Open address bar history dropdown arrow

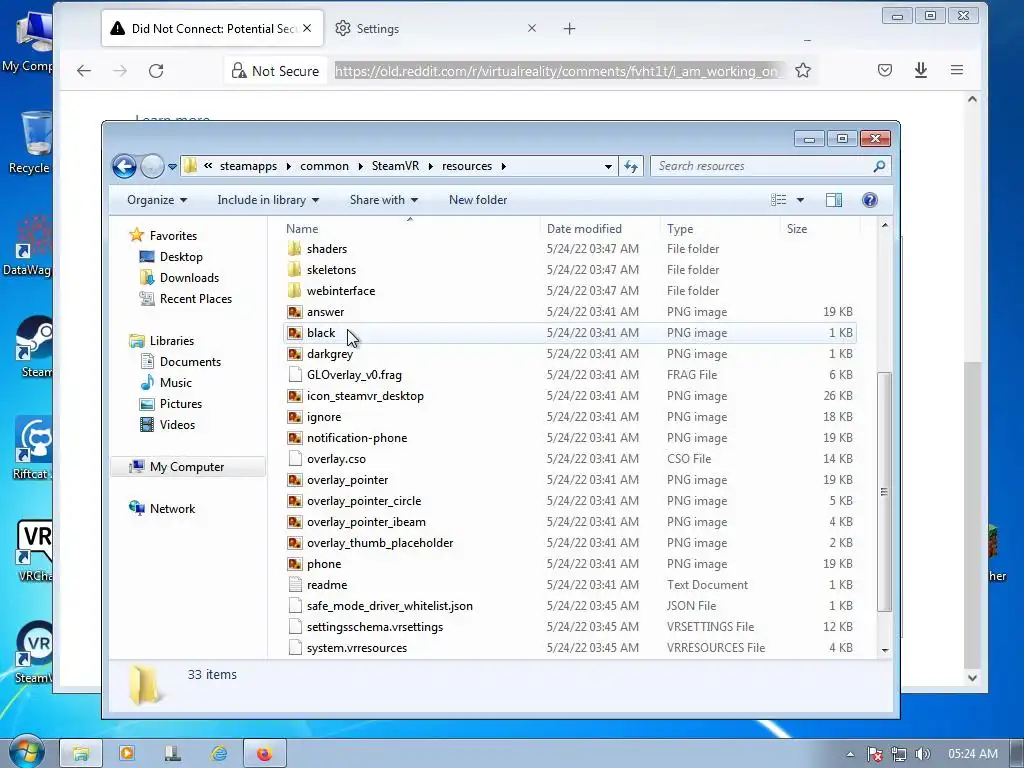click(608, 167)
